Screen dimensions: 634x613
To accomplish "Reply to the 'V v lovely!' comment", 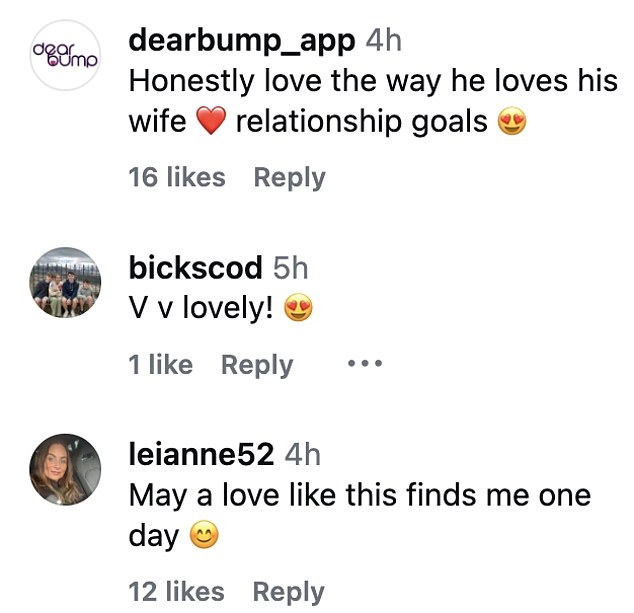I will (x=257, y=365).
